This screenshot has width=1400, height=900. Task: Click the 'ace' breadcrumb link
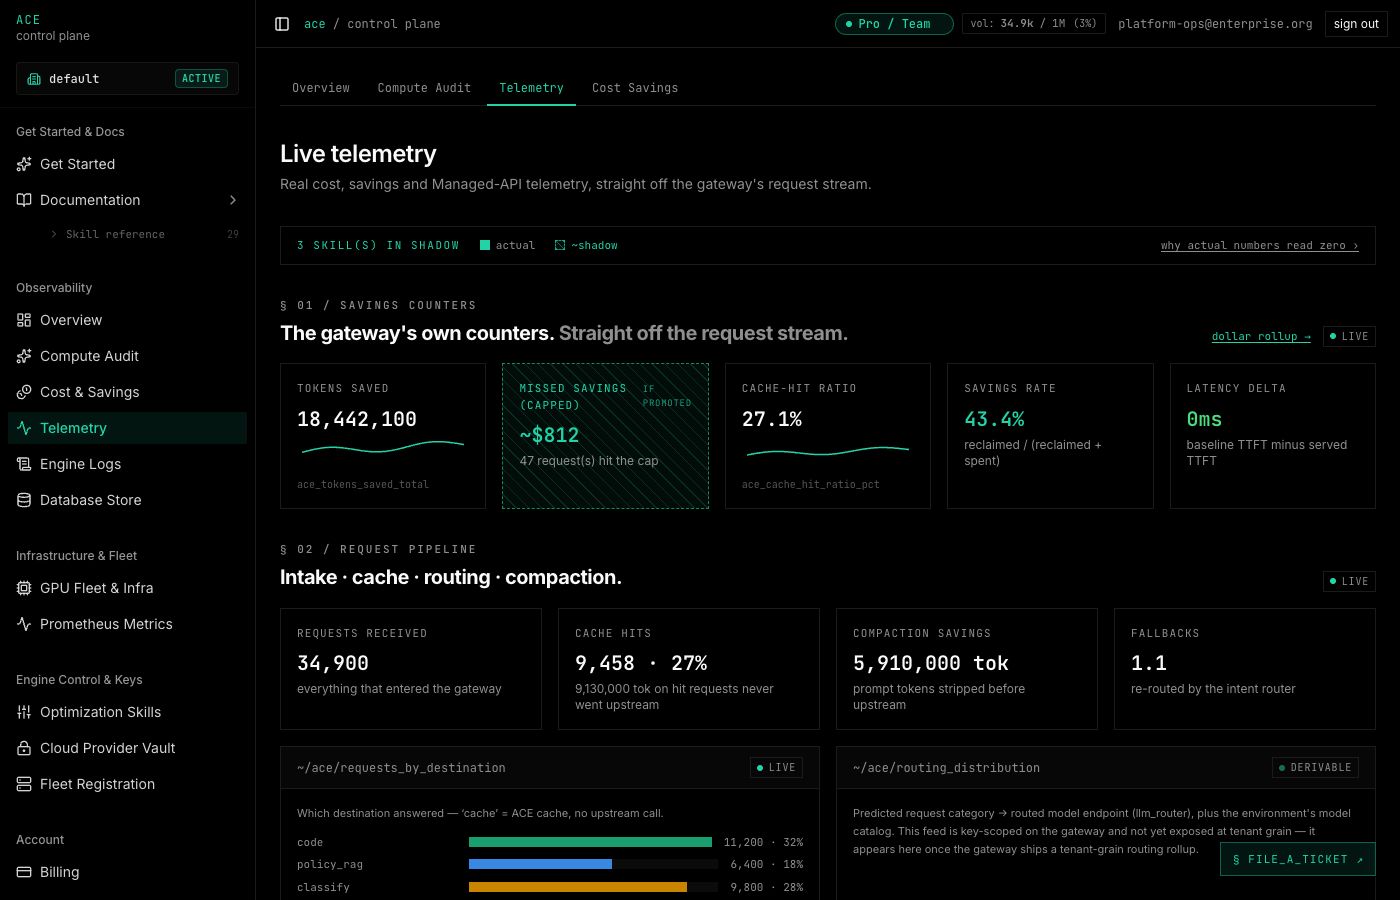point(315,24)
